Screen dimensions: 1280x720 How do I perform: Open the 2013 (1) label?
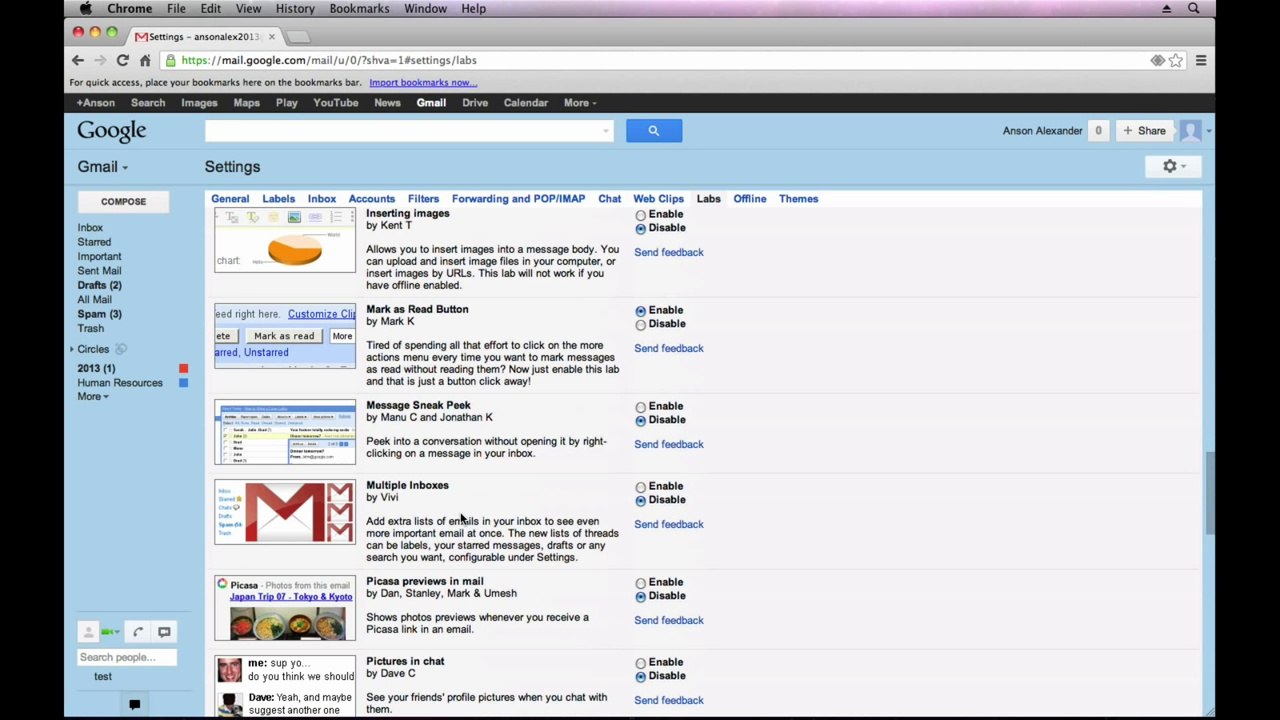click(x=96, y=369)
